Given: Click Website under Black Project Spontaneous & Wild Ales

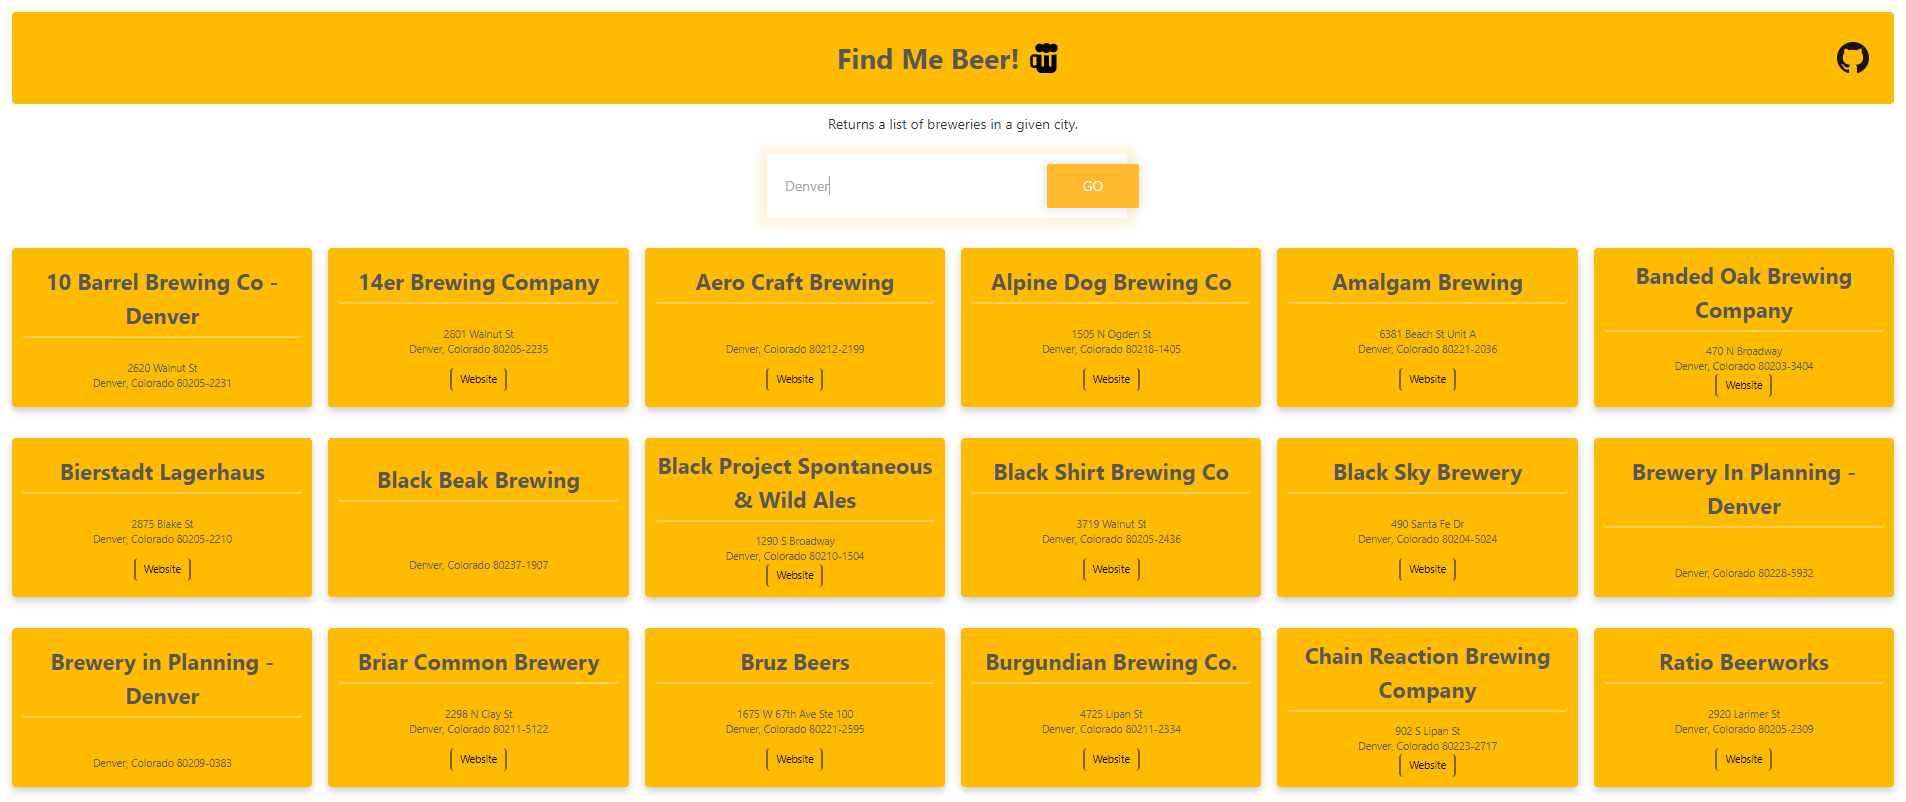Looking at the screenshot, I should pyautogui.click(x=794, y=575).
